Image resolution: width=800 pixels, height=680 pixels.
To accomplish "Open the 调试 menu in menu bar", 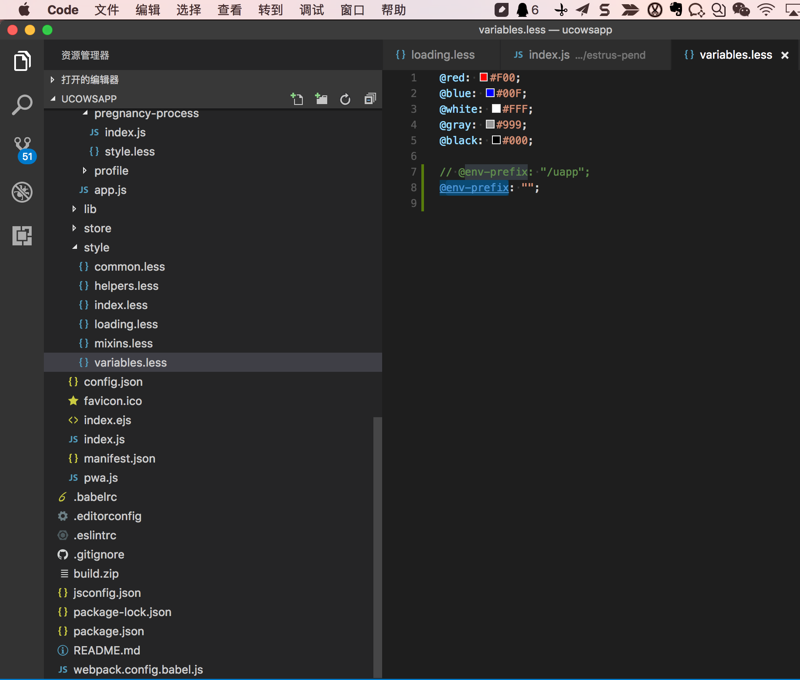I will 312,10.
